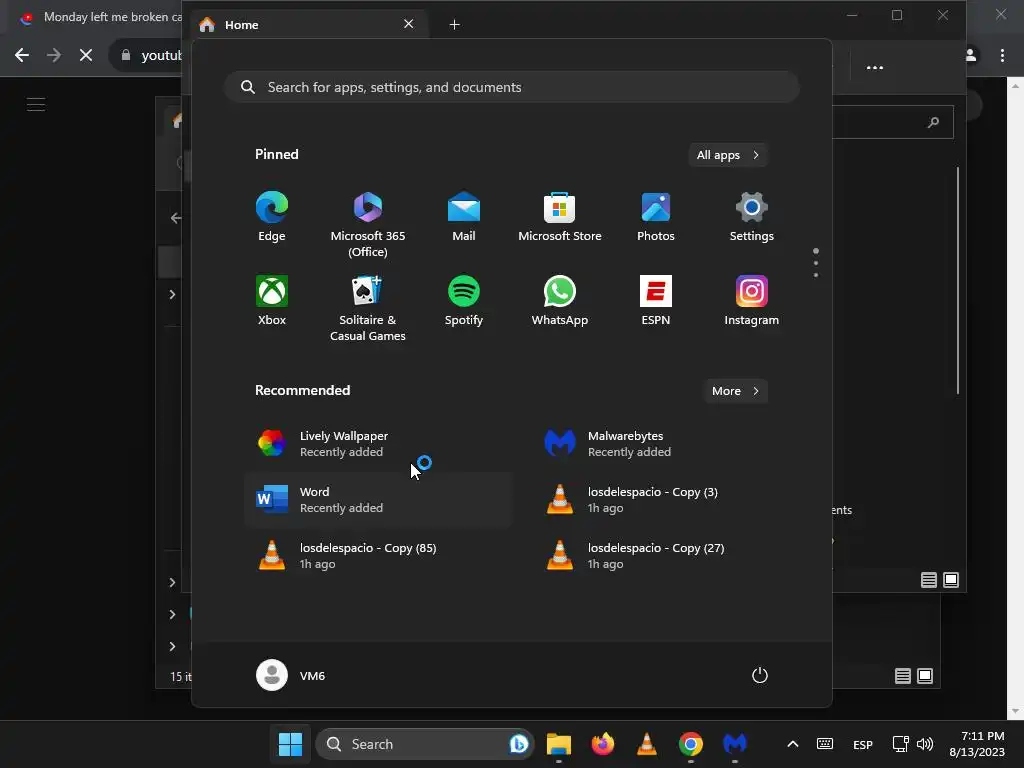Change ESP input language in tray
Image resolution: width=1024 pixels, height=768 pixels.
coord(863,744)
